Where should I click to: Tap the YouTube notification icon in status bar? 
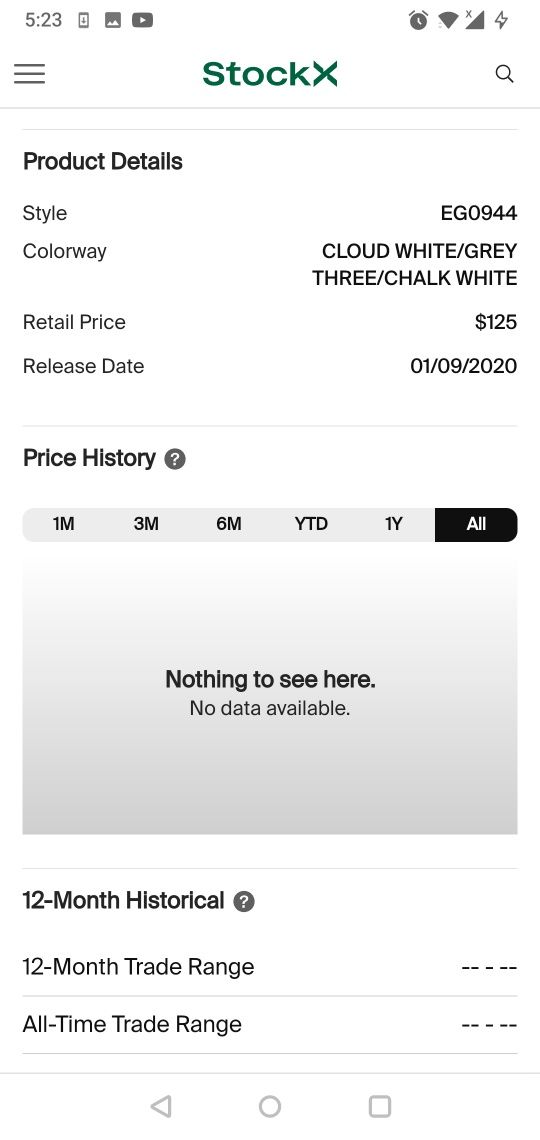coord(142,20)
